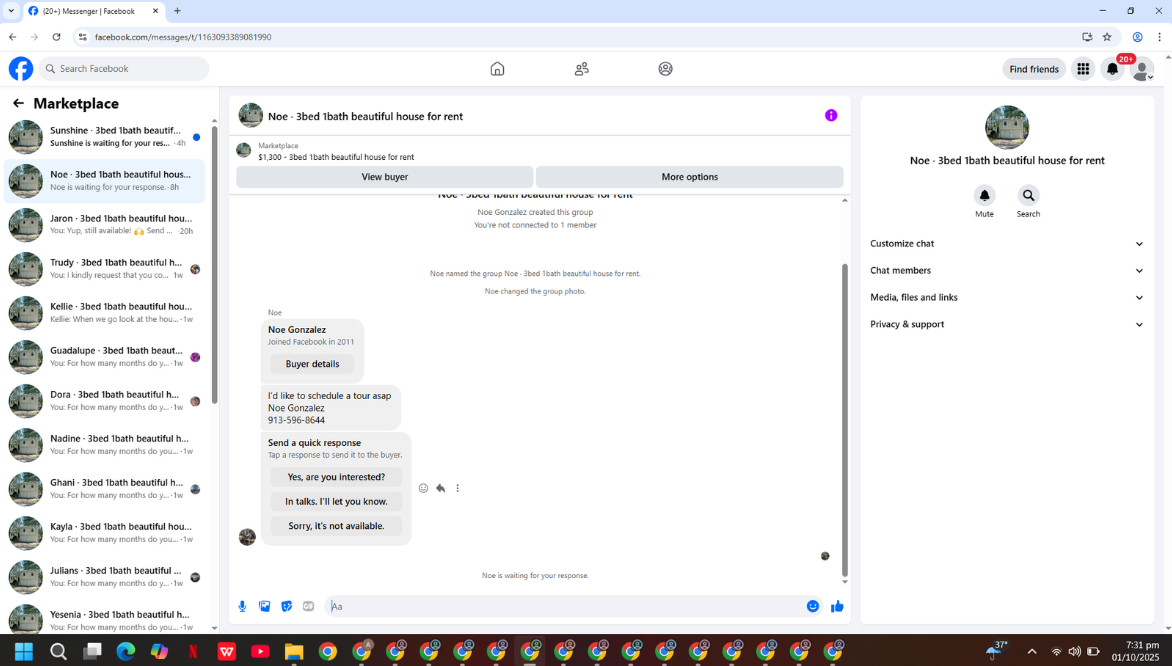This screenshot has width=1172, height=666.
Task: Click the back arrow next to Marketplace
Action: (18, 103)
